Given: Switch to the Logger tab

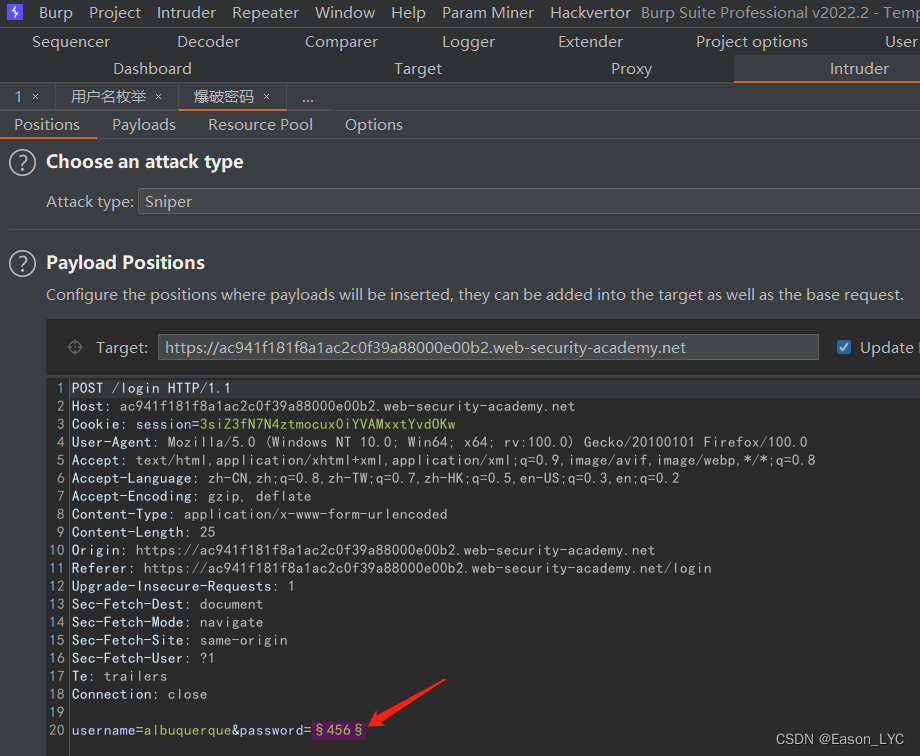Looking at the screenshot, I should tap(468, 42).
